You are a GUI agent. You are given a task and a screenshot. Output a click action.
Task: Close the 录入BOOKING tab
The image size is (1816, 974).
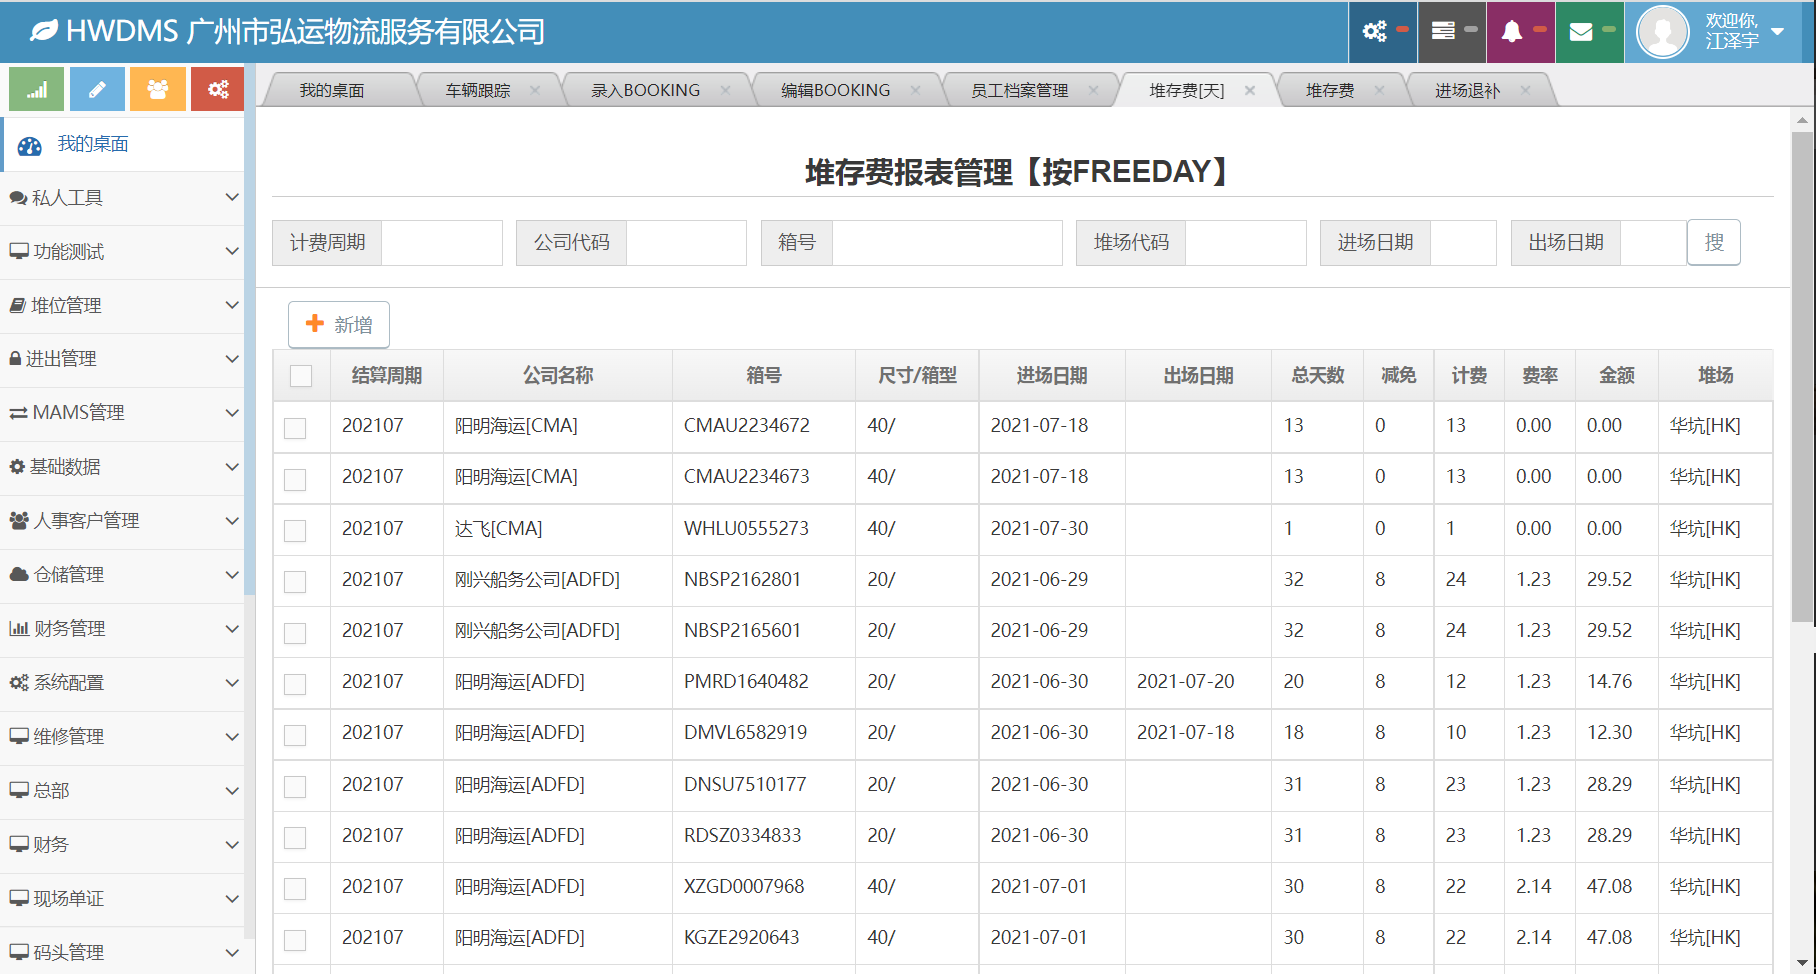click(725, 90)
